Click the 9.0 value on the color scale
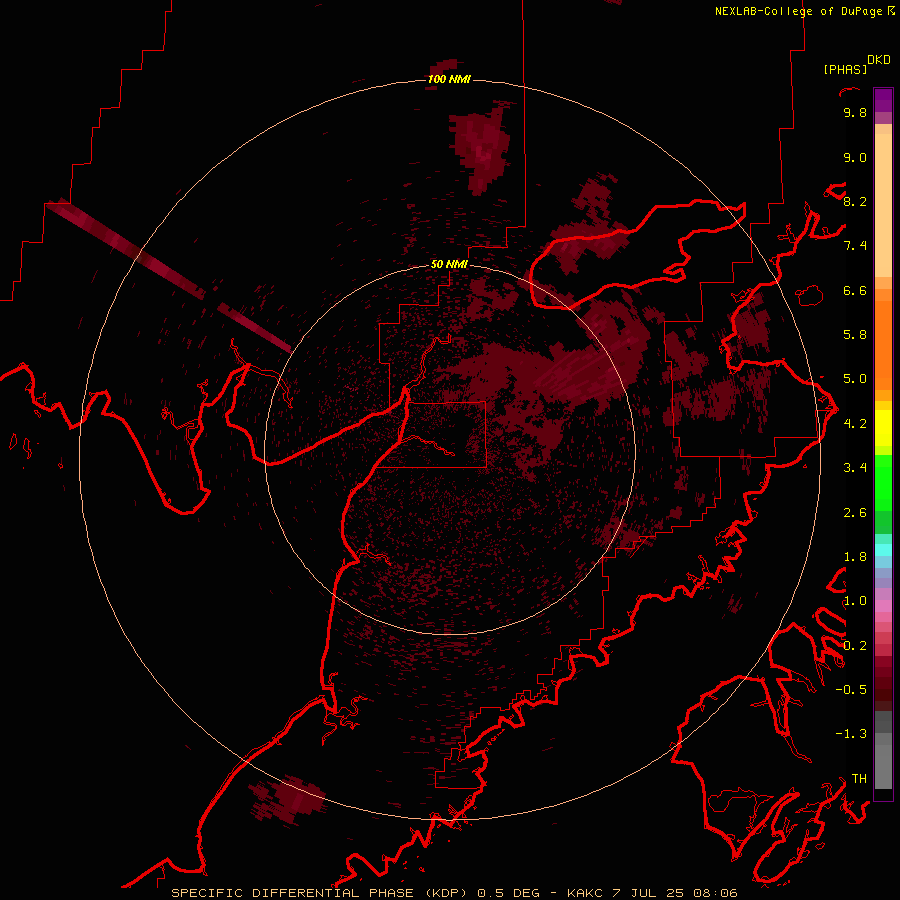Viewport: 900px width, 900px height. coord(855,157)
